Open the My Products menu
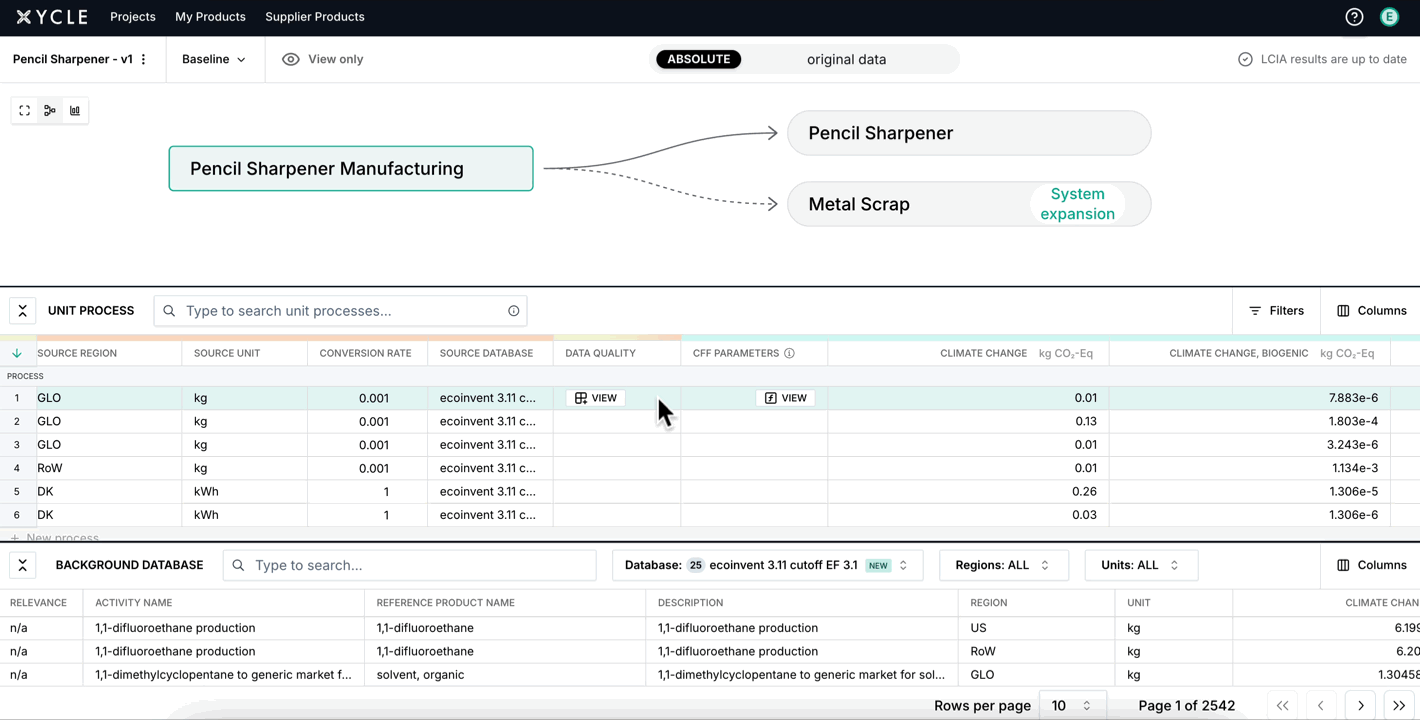Screen dimensions: 1420x720 pos(210,17)
